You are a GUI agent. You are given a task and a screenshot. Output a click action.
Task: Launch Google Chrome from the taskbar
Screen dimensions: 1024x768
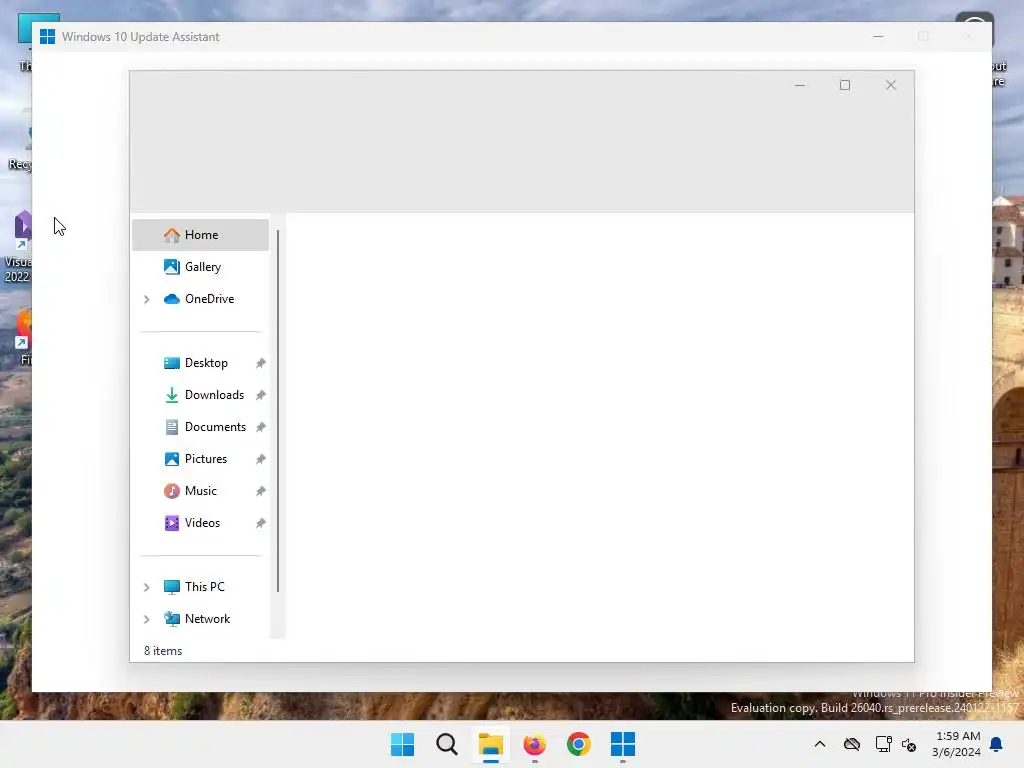tap(579, 744)
